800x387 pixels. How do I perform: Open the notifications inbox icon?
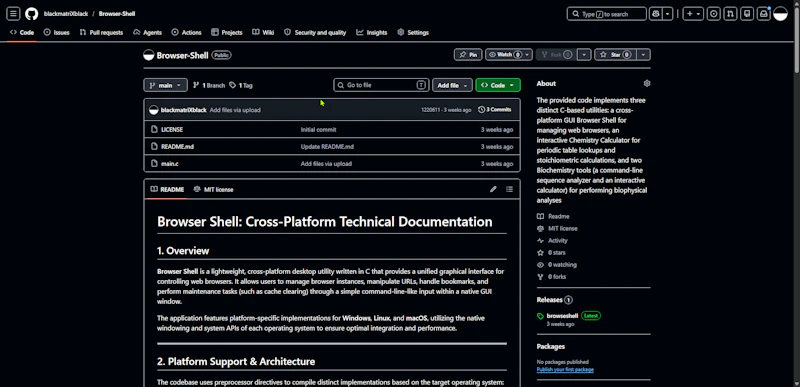tap(764, 14)
